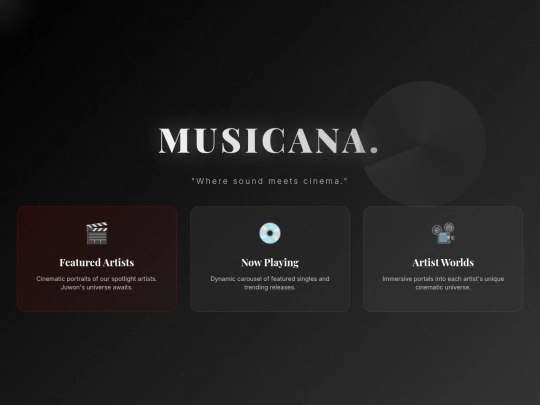Screen dimensions: 540x405
Task: Select the red-tinted Featured Artists card
Action: (97, 259)
